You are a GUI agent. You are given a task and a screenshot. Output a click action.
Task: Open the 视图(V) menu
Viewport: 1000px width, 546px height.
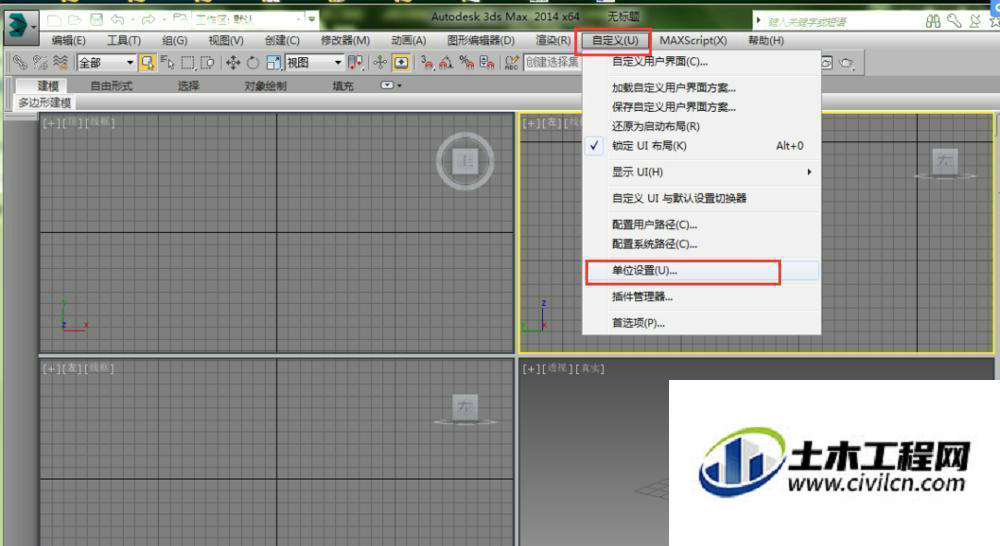226,40
